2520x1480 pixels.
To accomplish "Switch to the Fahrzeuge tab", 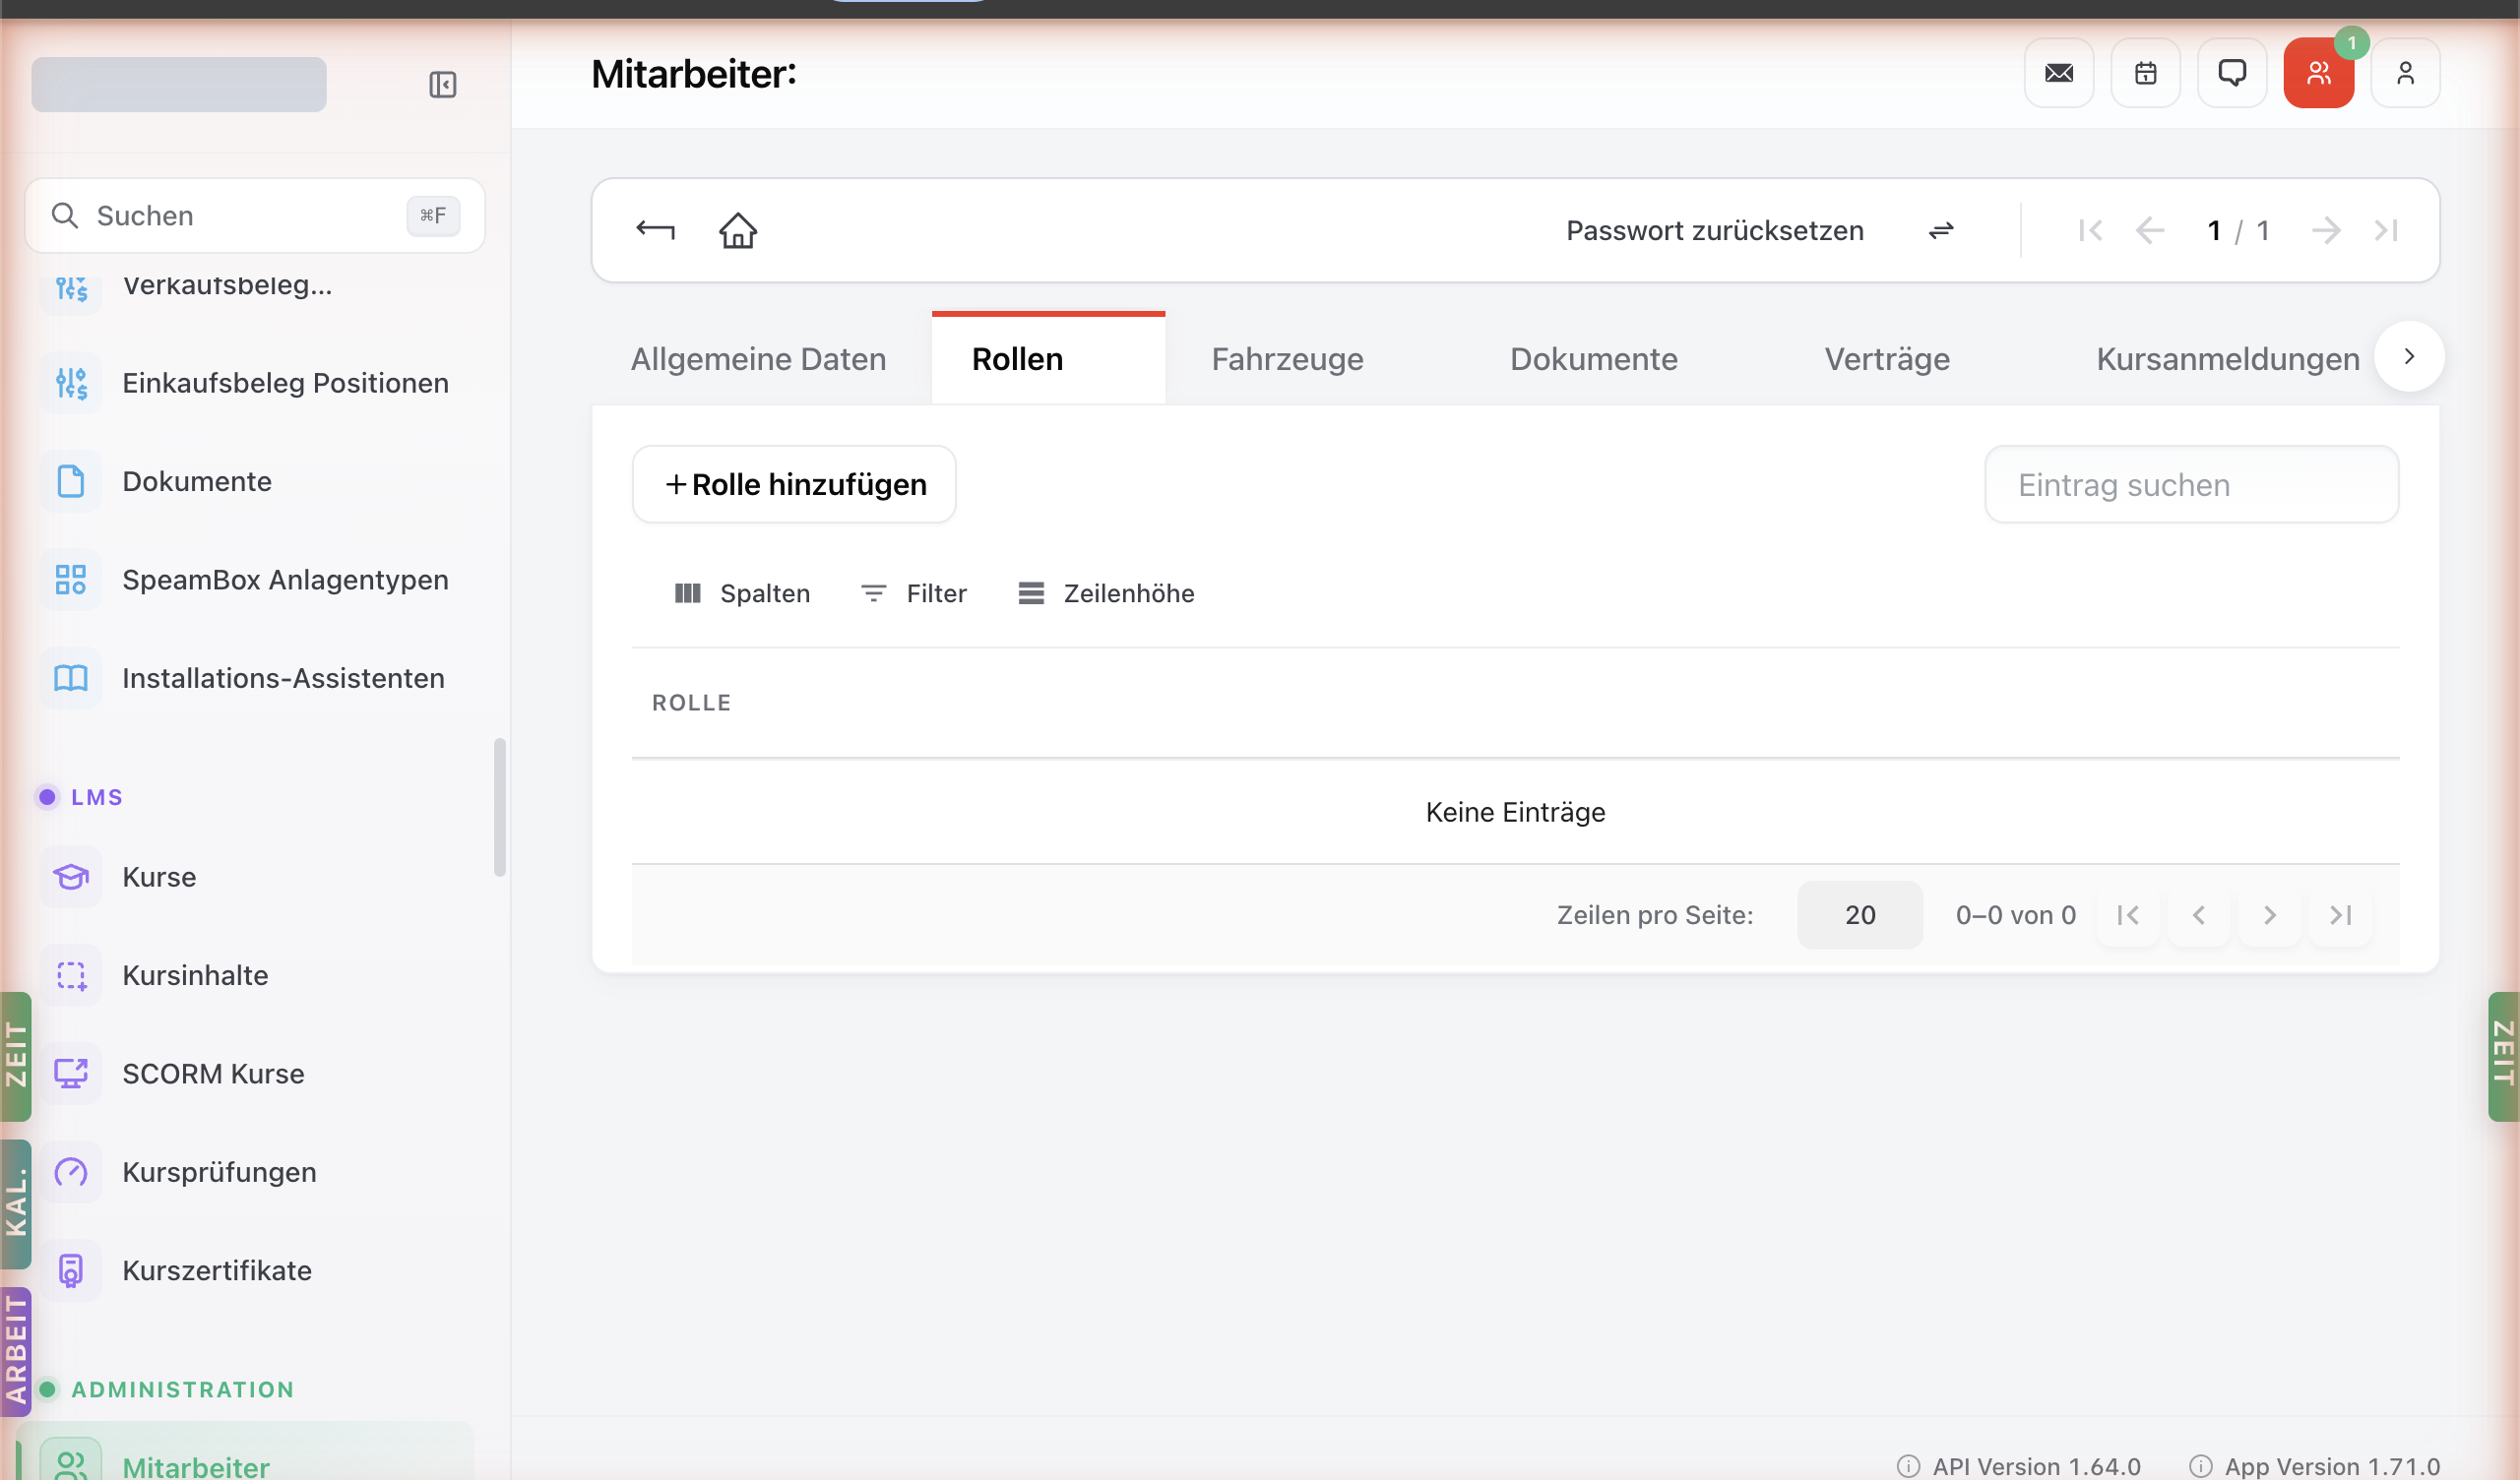I will 1287,359.
